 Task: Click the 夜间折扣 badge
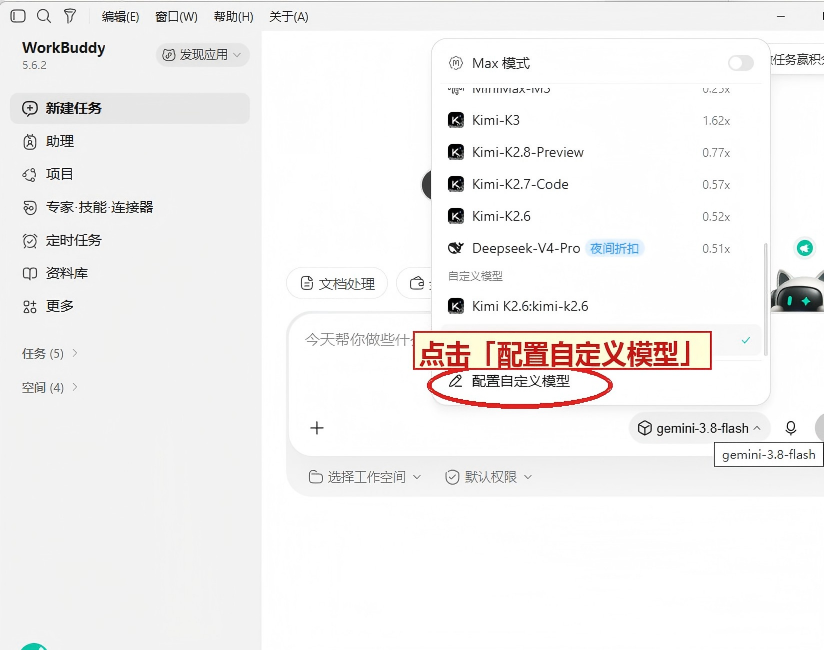coord(614,249)
